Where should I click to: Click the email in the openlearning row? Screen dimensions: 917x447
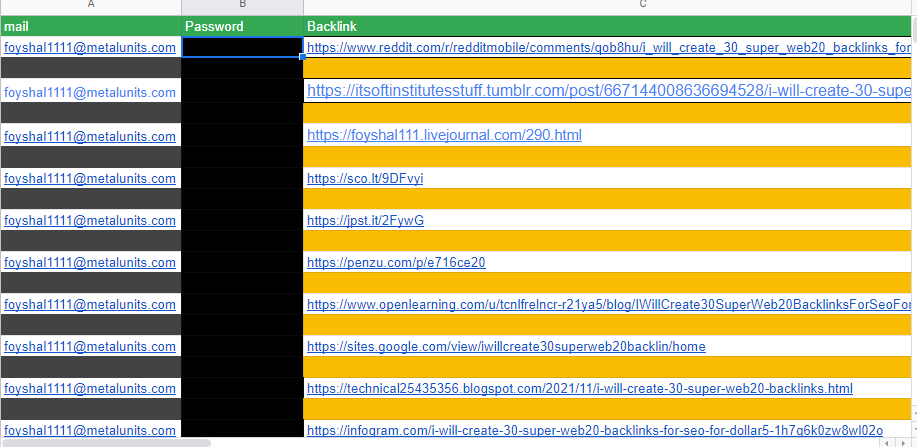(x=89, y=305)
